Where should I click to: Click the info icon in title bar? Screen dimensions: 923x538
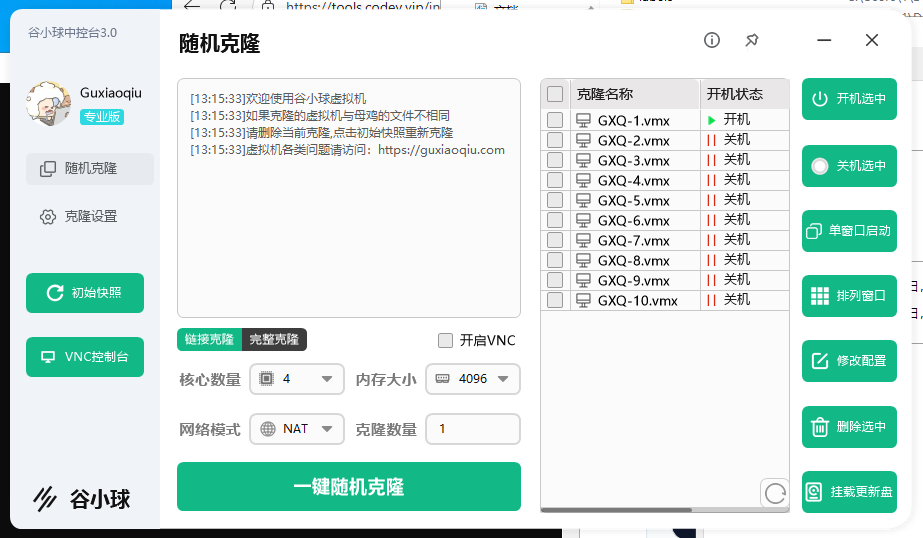(x=712, y=40)
